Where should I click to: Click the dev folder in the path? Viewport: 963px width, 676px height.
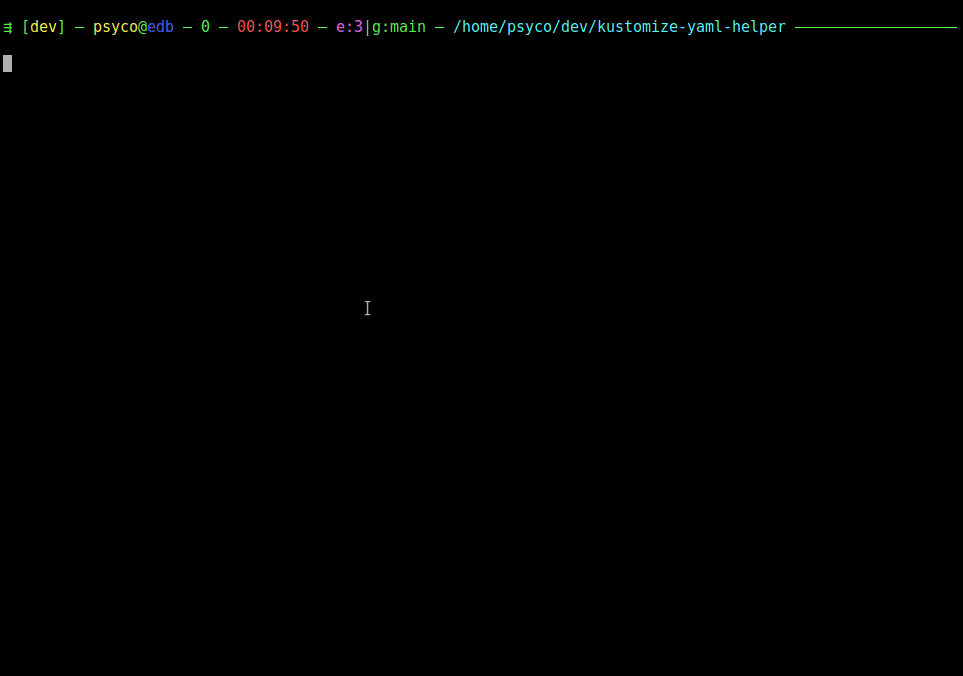(x=574, y=27)
